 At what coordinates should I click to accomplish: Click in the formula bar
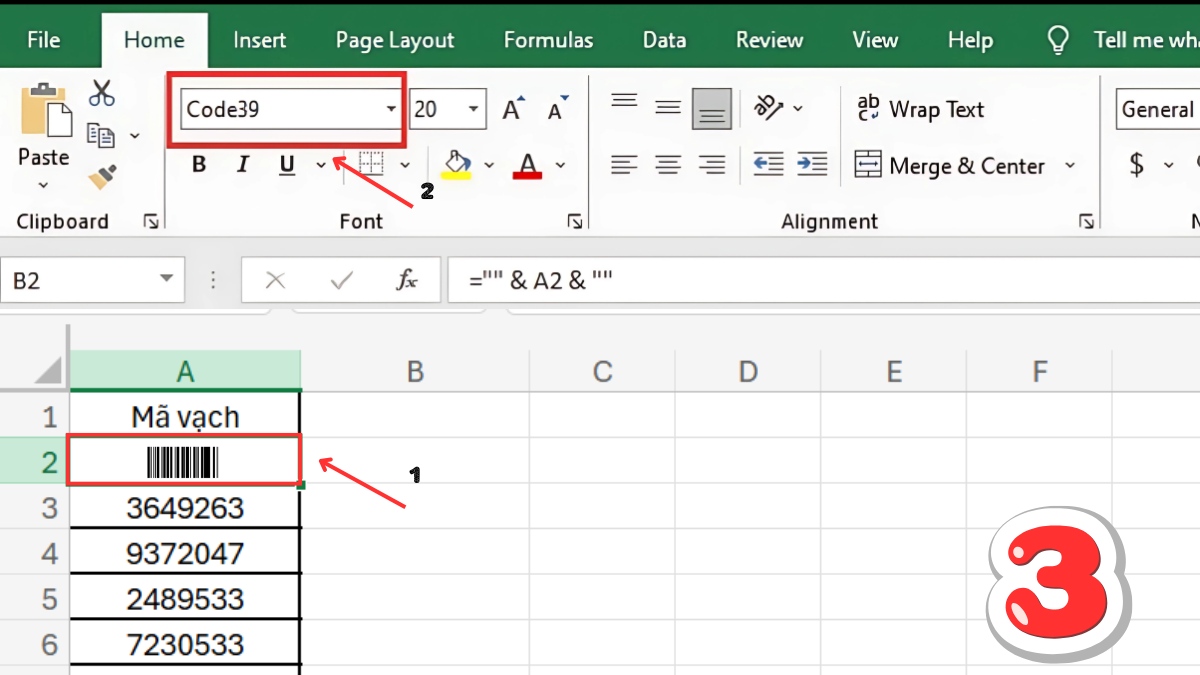[x=824, y=281]
